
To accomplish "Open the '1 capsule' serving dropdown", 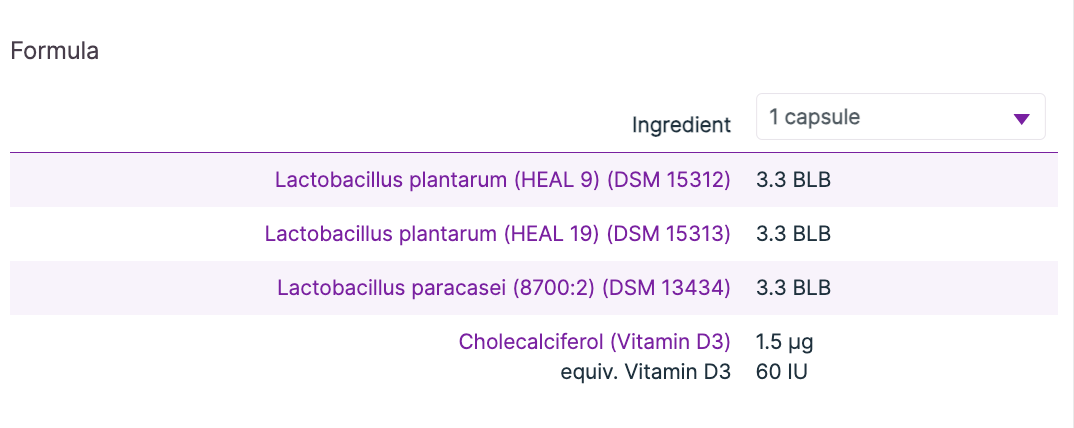I will (900, 117).
